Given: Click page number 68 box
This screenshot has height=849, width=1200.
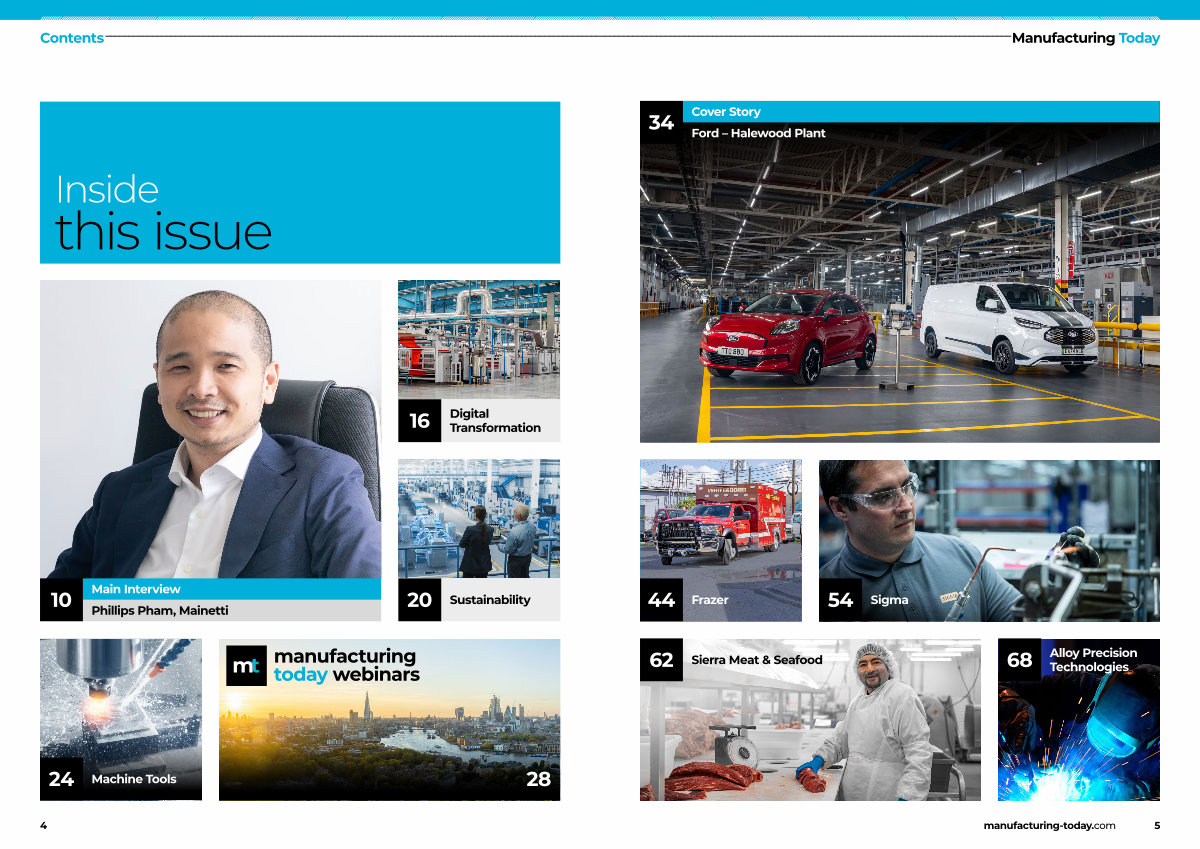Looking at the screenshot, I should click(x=1019, y=660).
